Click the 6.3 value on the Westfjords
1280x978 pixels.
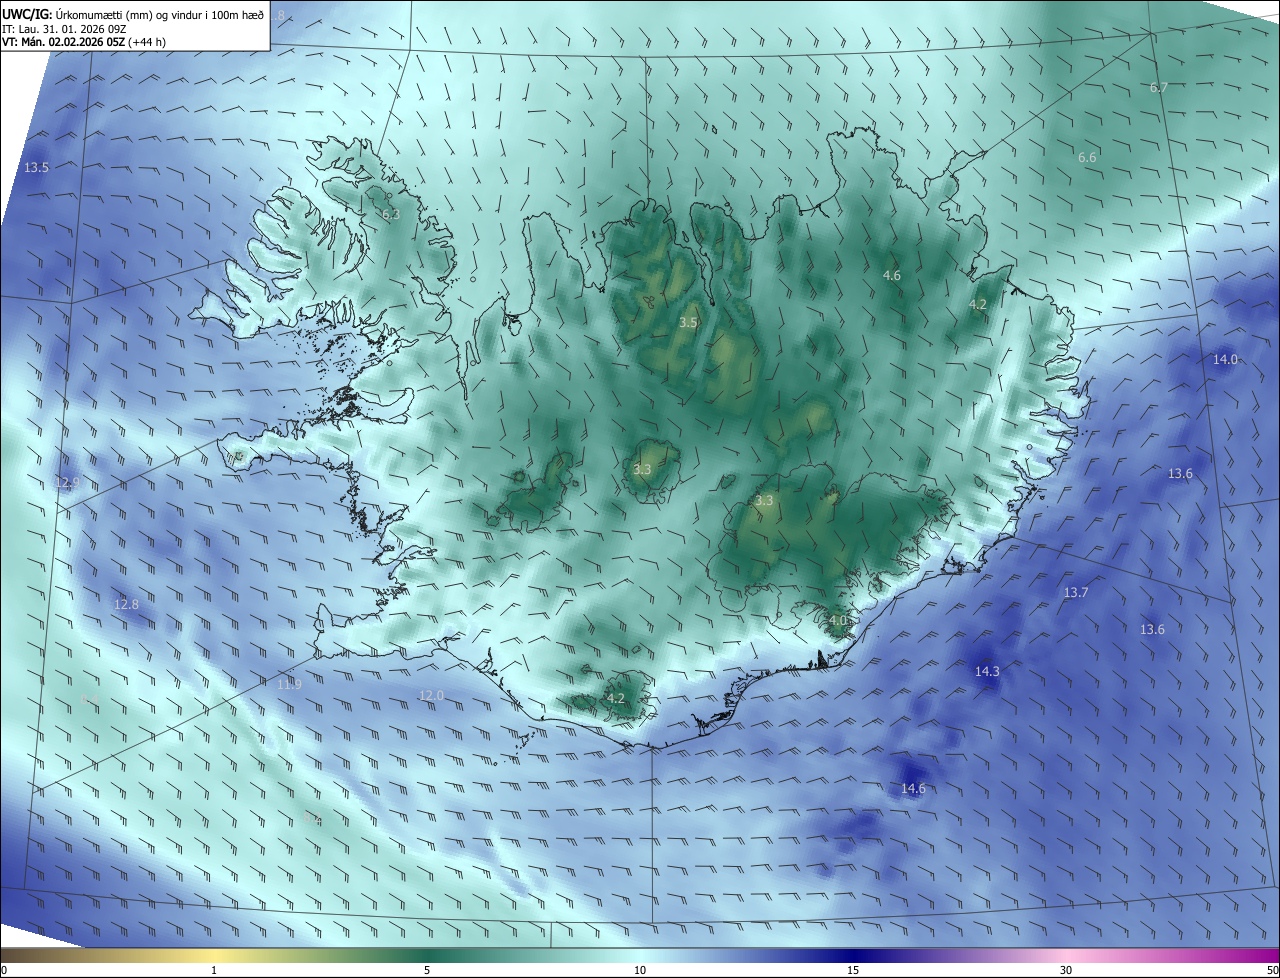point(390,214)
